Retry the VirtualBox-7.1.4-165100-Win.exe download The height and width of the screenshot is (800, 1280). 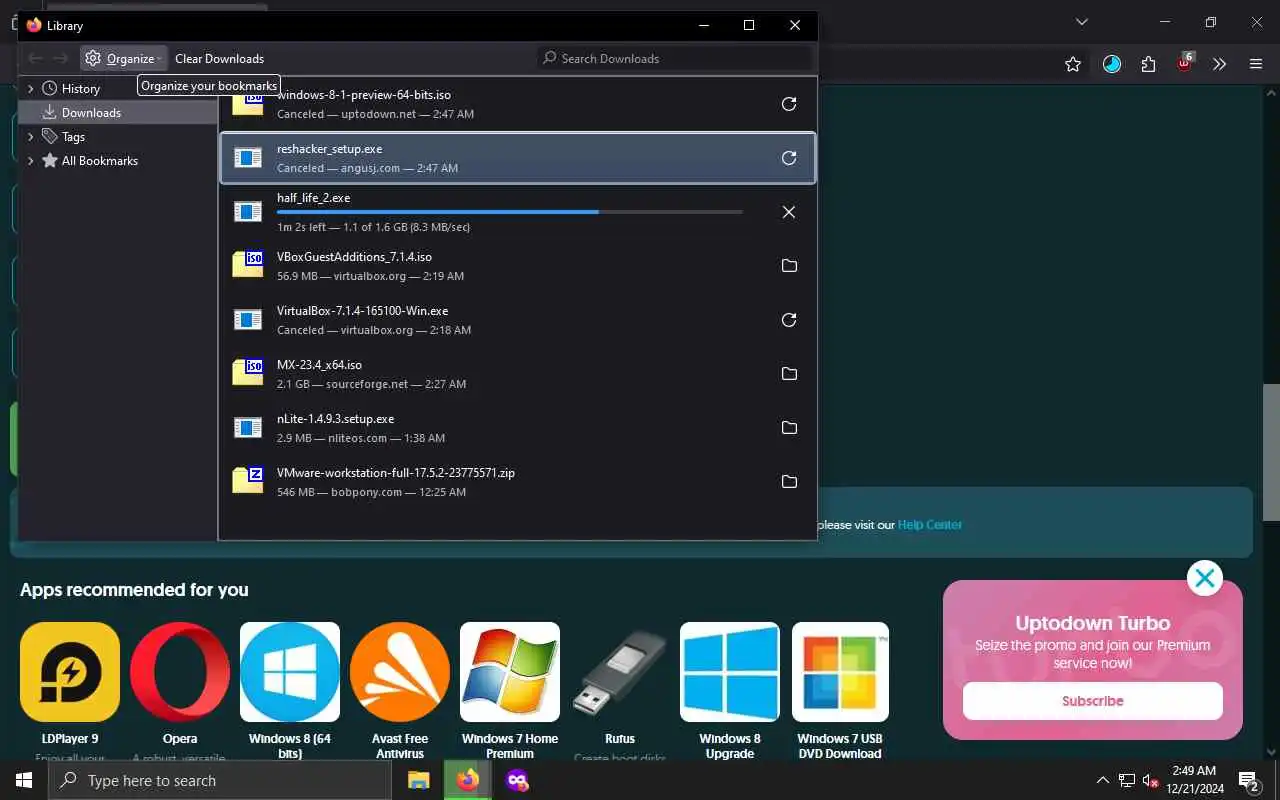click(789, 320)
